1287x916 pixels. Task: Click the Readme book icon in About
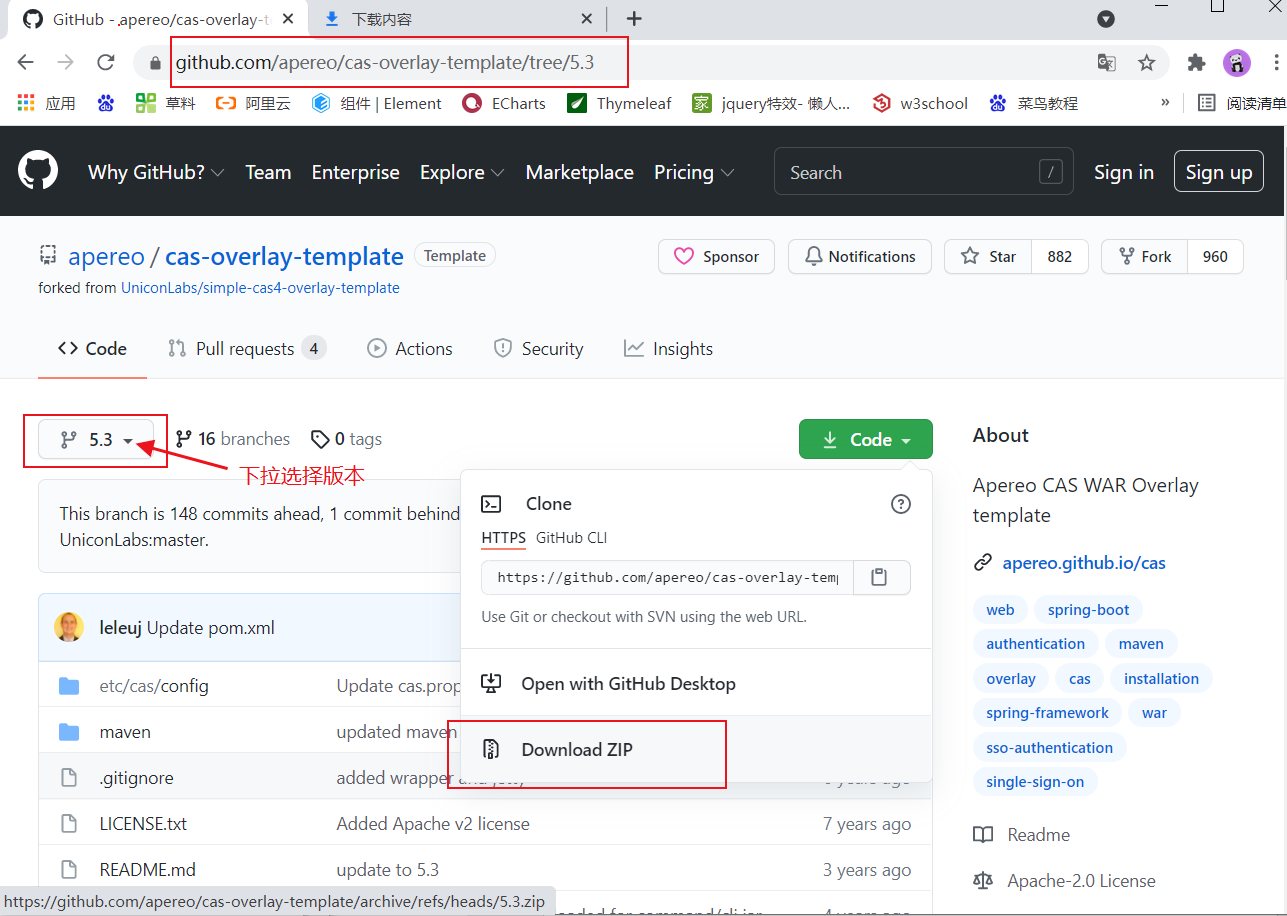[984, 835]
